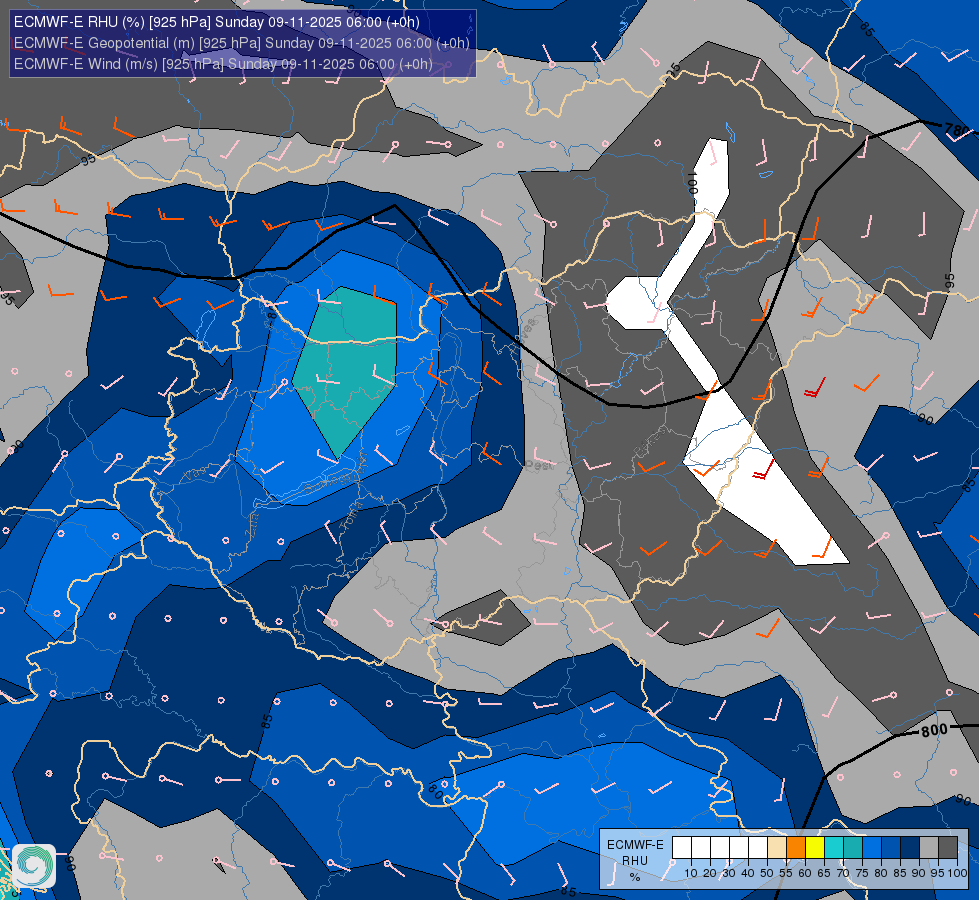Click the yellow 60–65 legend swatch
Screen dimensions: 979x900
pyautogui.click(x=815, y=848)
